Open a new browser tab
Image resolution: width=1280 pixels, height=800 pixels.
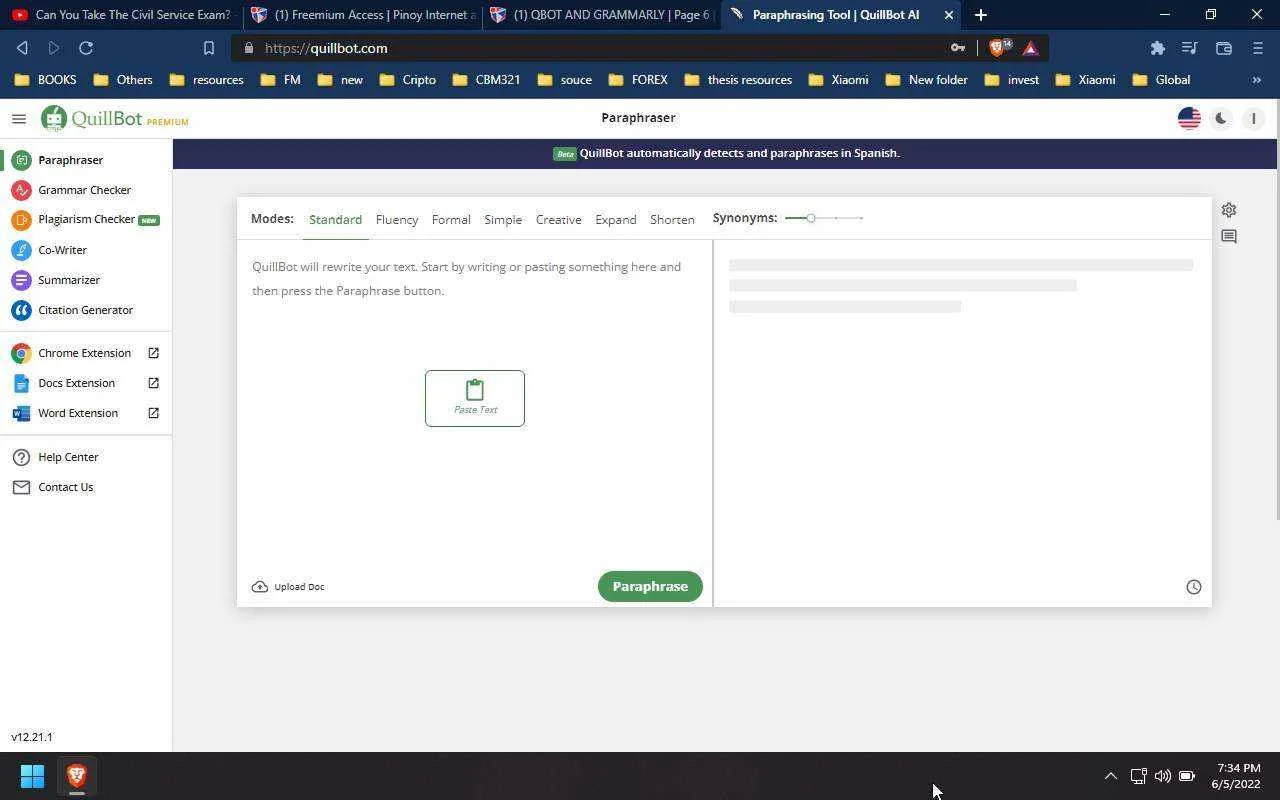coord(981,15)
